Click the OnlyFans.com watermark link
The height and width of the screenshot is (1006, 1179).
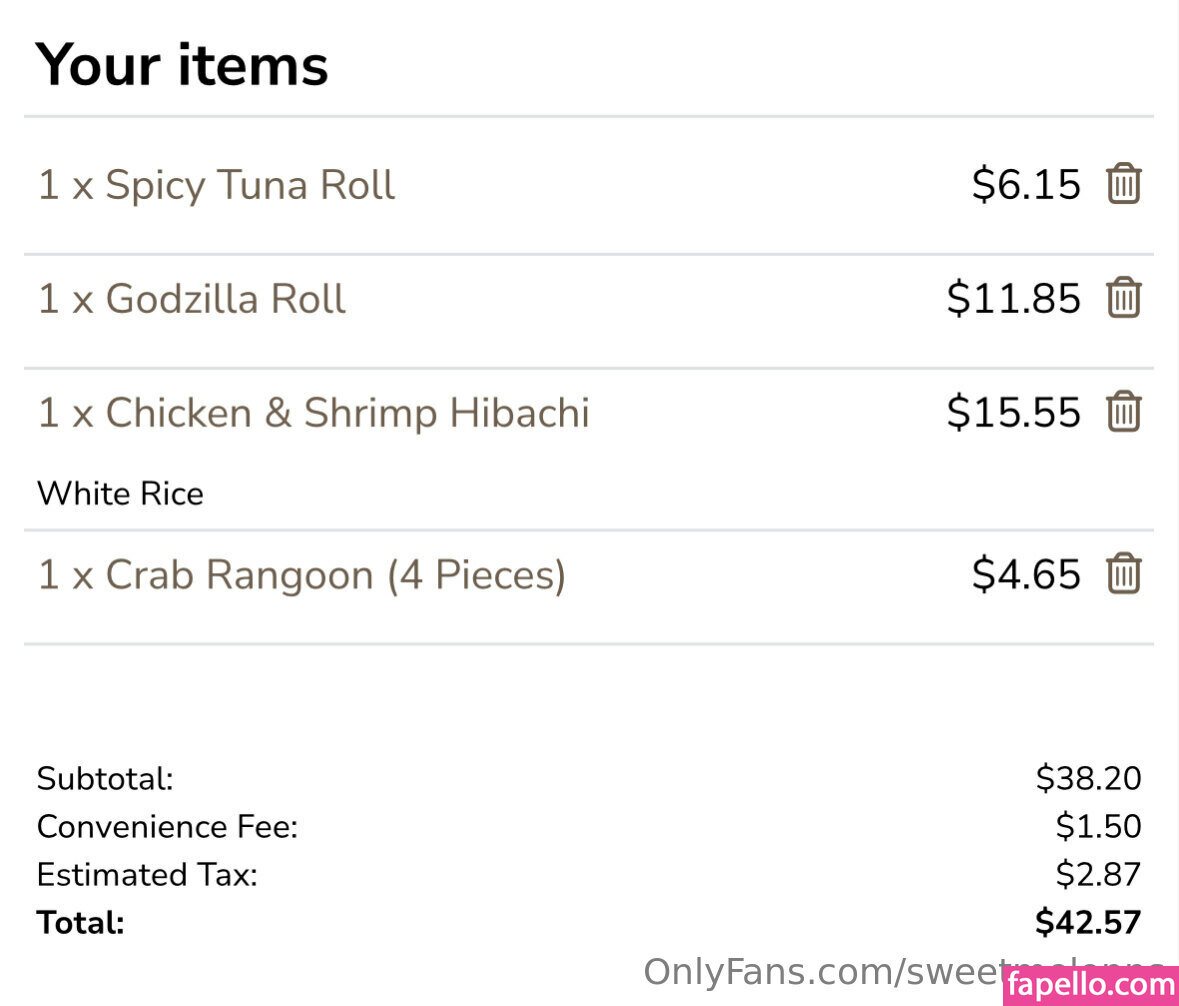[820, 973]
